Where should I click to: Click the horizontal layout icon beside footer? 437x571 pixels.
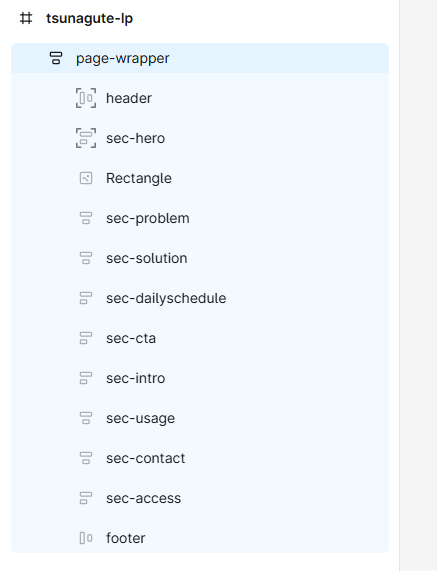pos(86,538)
